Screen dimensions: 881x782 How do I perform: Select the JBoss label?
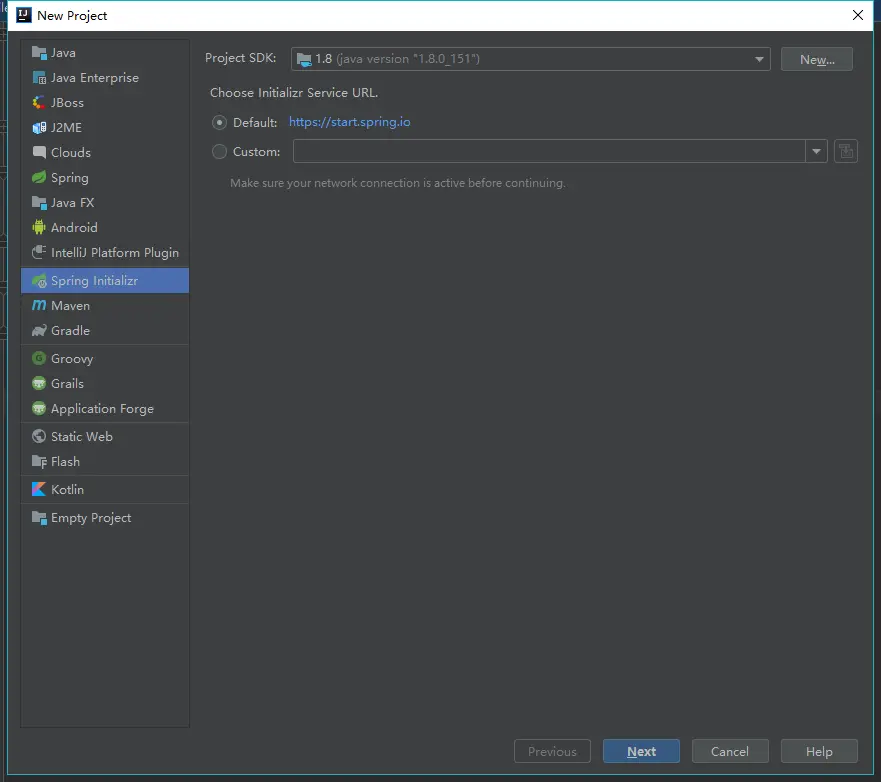click(67, 103)
